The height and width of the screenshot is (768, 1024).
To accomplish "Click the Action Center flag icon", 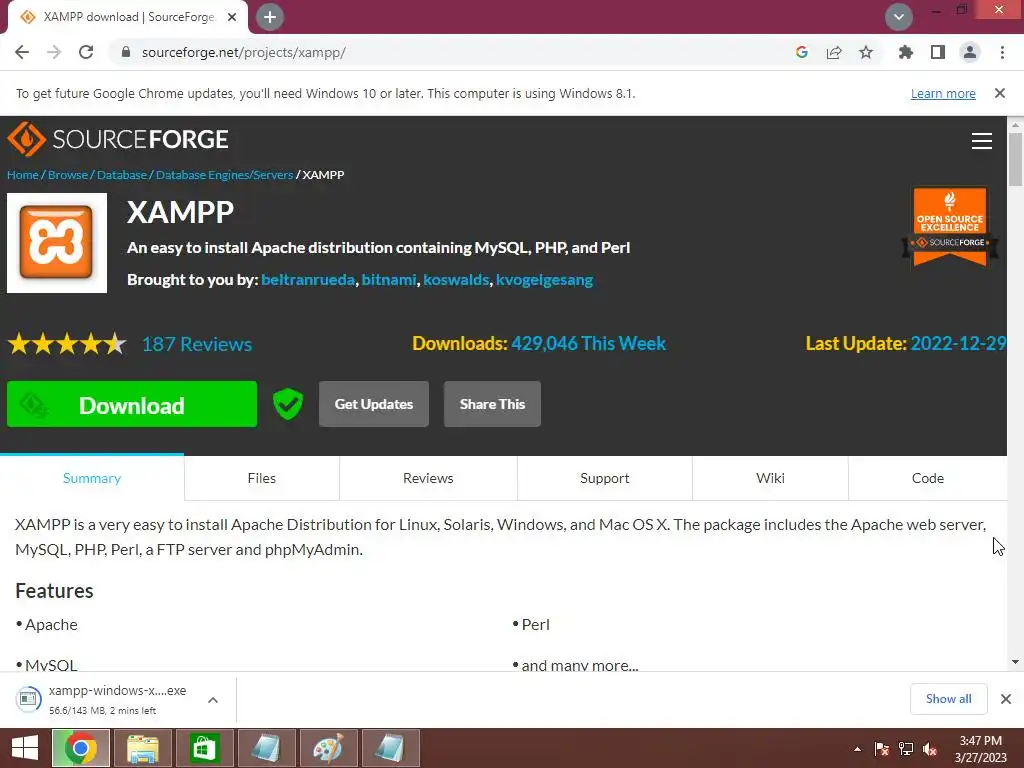I will (x=882, y=749).
